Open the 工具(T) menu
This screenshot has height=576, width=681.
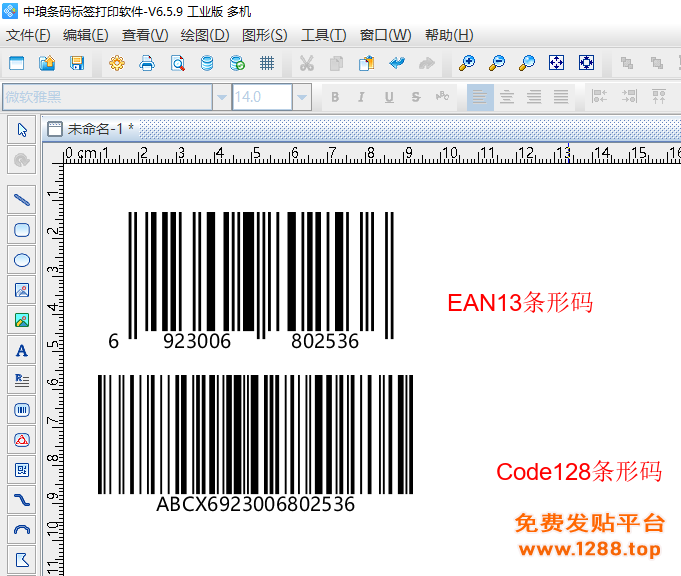324,35
